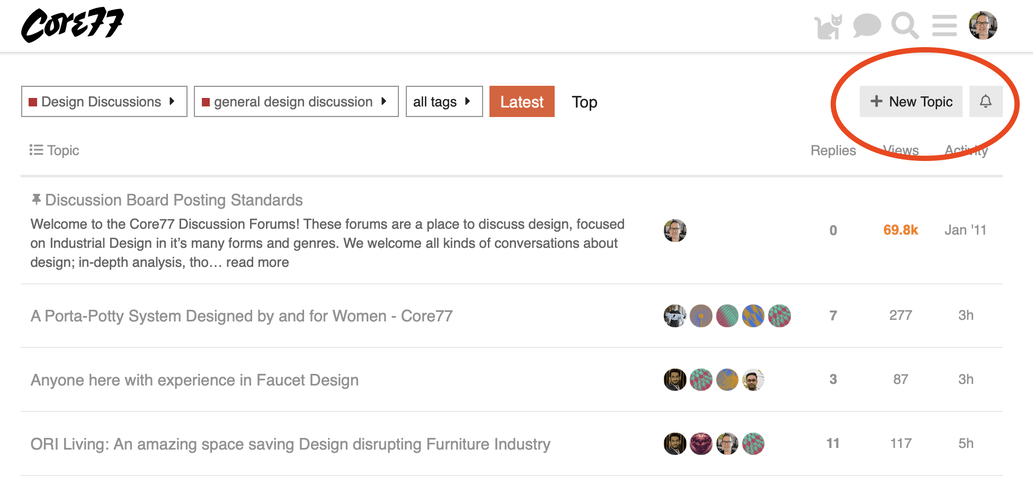Open the cat icon in header
Screen dimensions: 1033x484
point(829,26)
